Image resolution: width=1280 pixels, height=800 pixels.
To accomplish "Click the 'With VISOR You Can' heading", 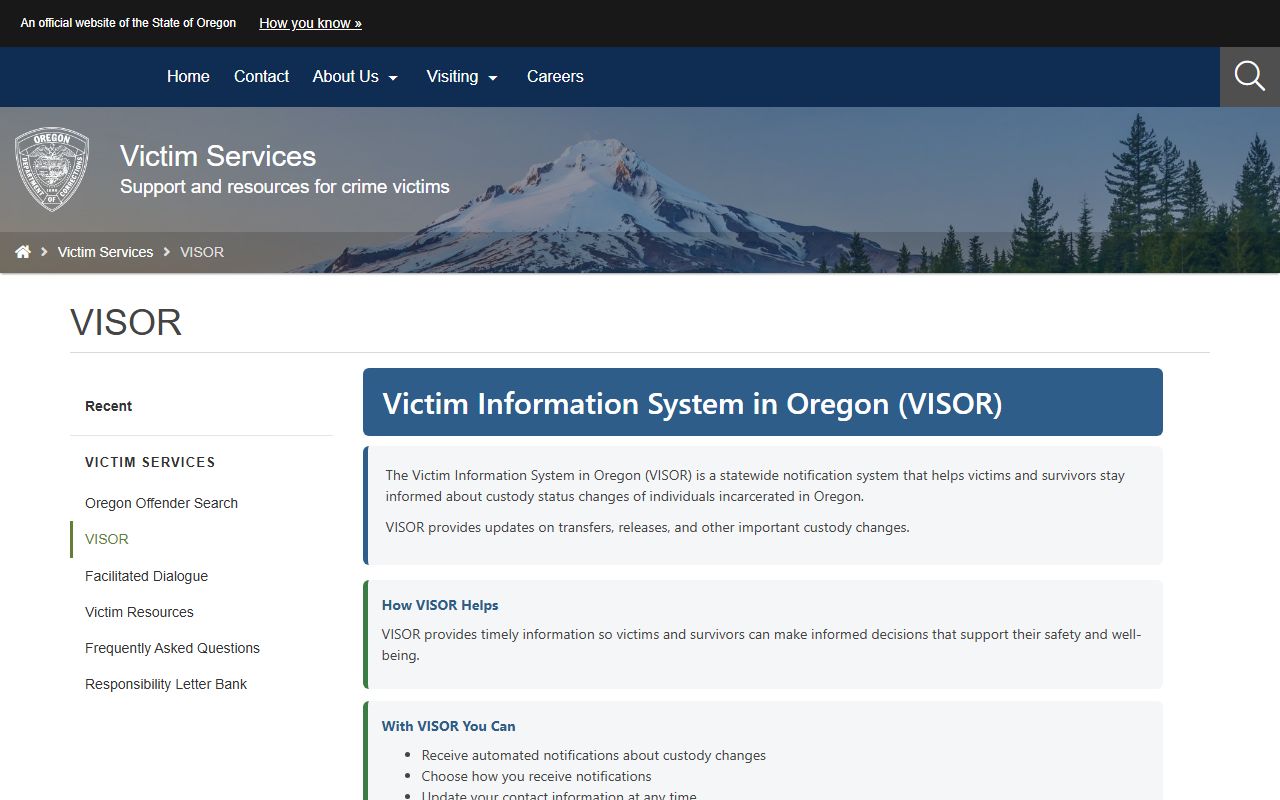I will [449, 726].
